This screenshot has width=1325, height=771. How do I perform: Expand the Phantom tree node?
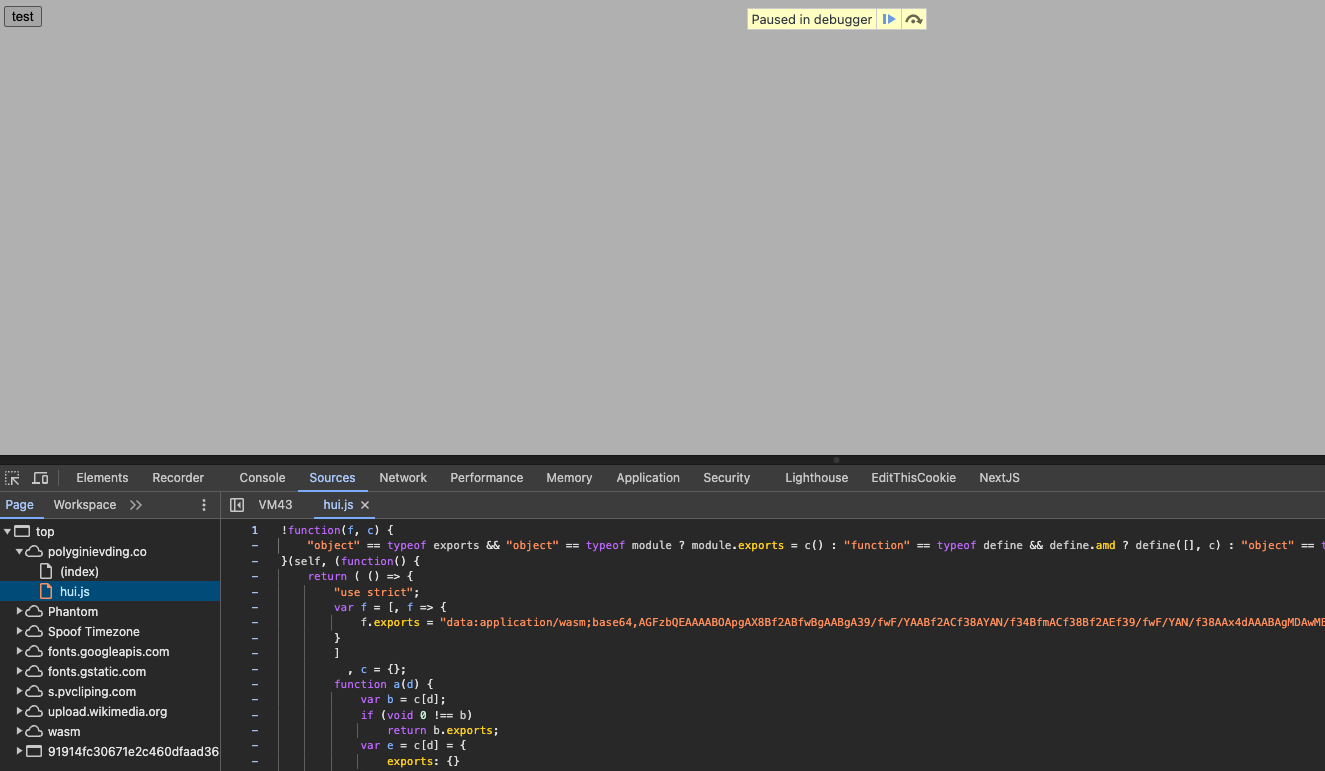[x=19, y=611]
